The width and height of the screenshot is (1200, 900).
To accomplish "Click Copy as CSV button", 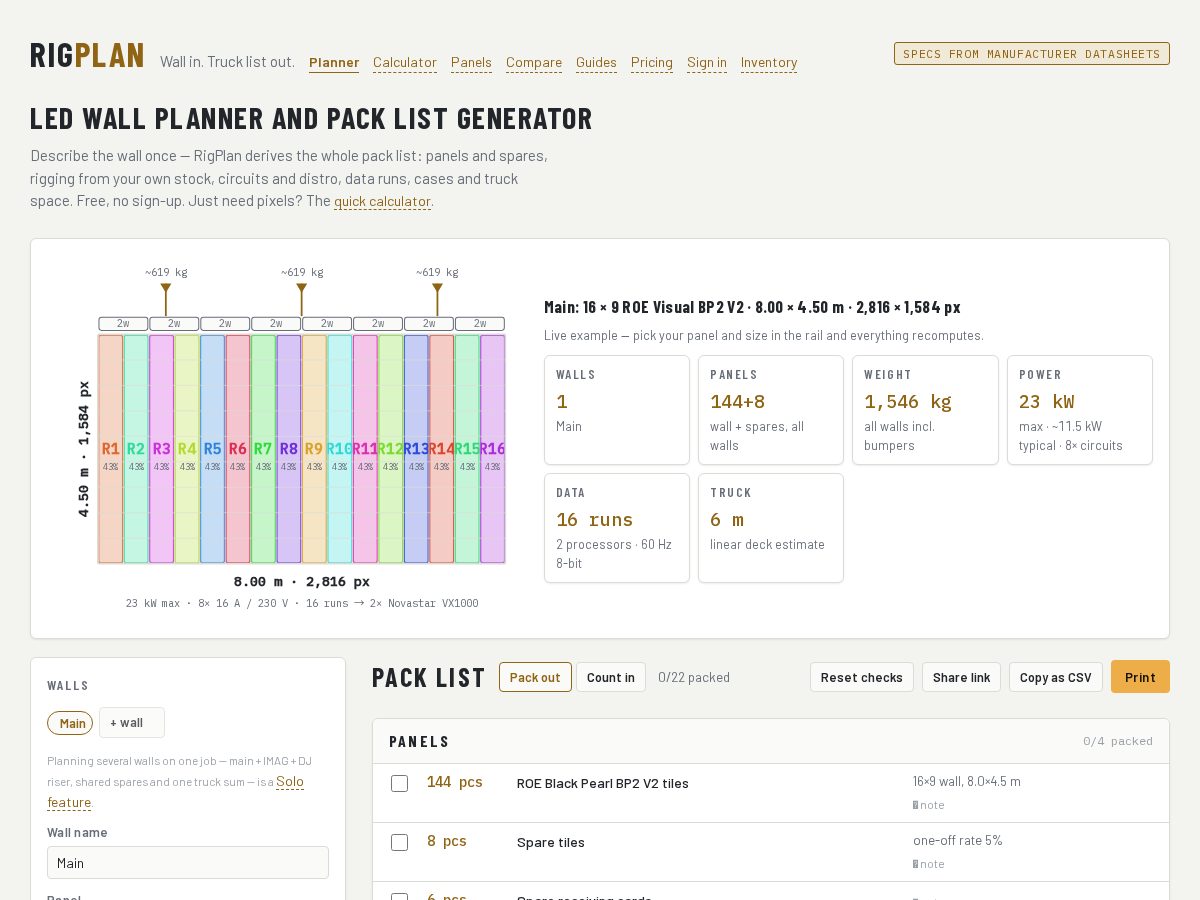I will pos(1056,677).
